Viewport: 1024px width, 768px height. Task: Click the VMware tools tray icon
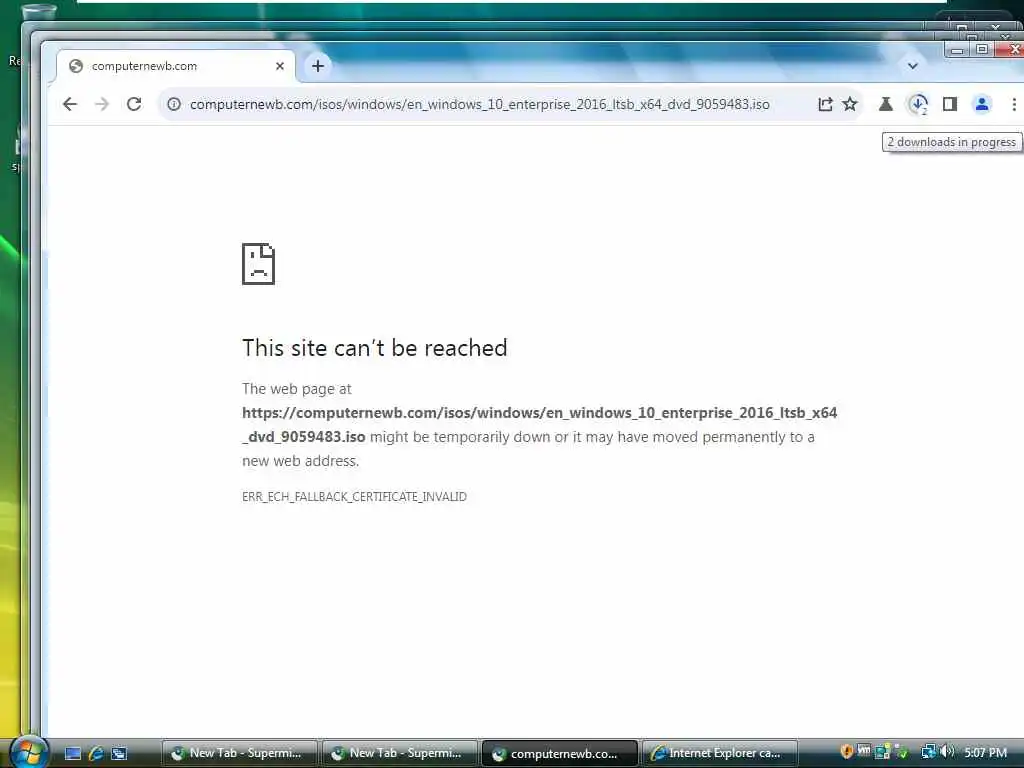point(864,752)
